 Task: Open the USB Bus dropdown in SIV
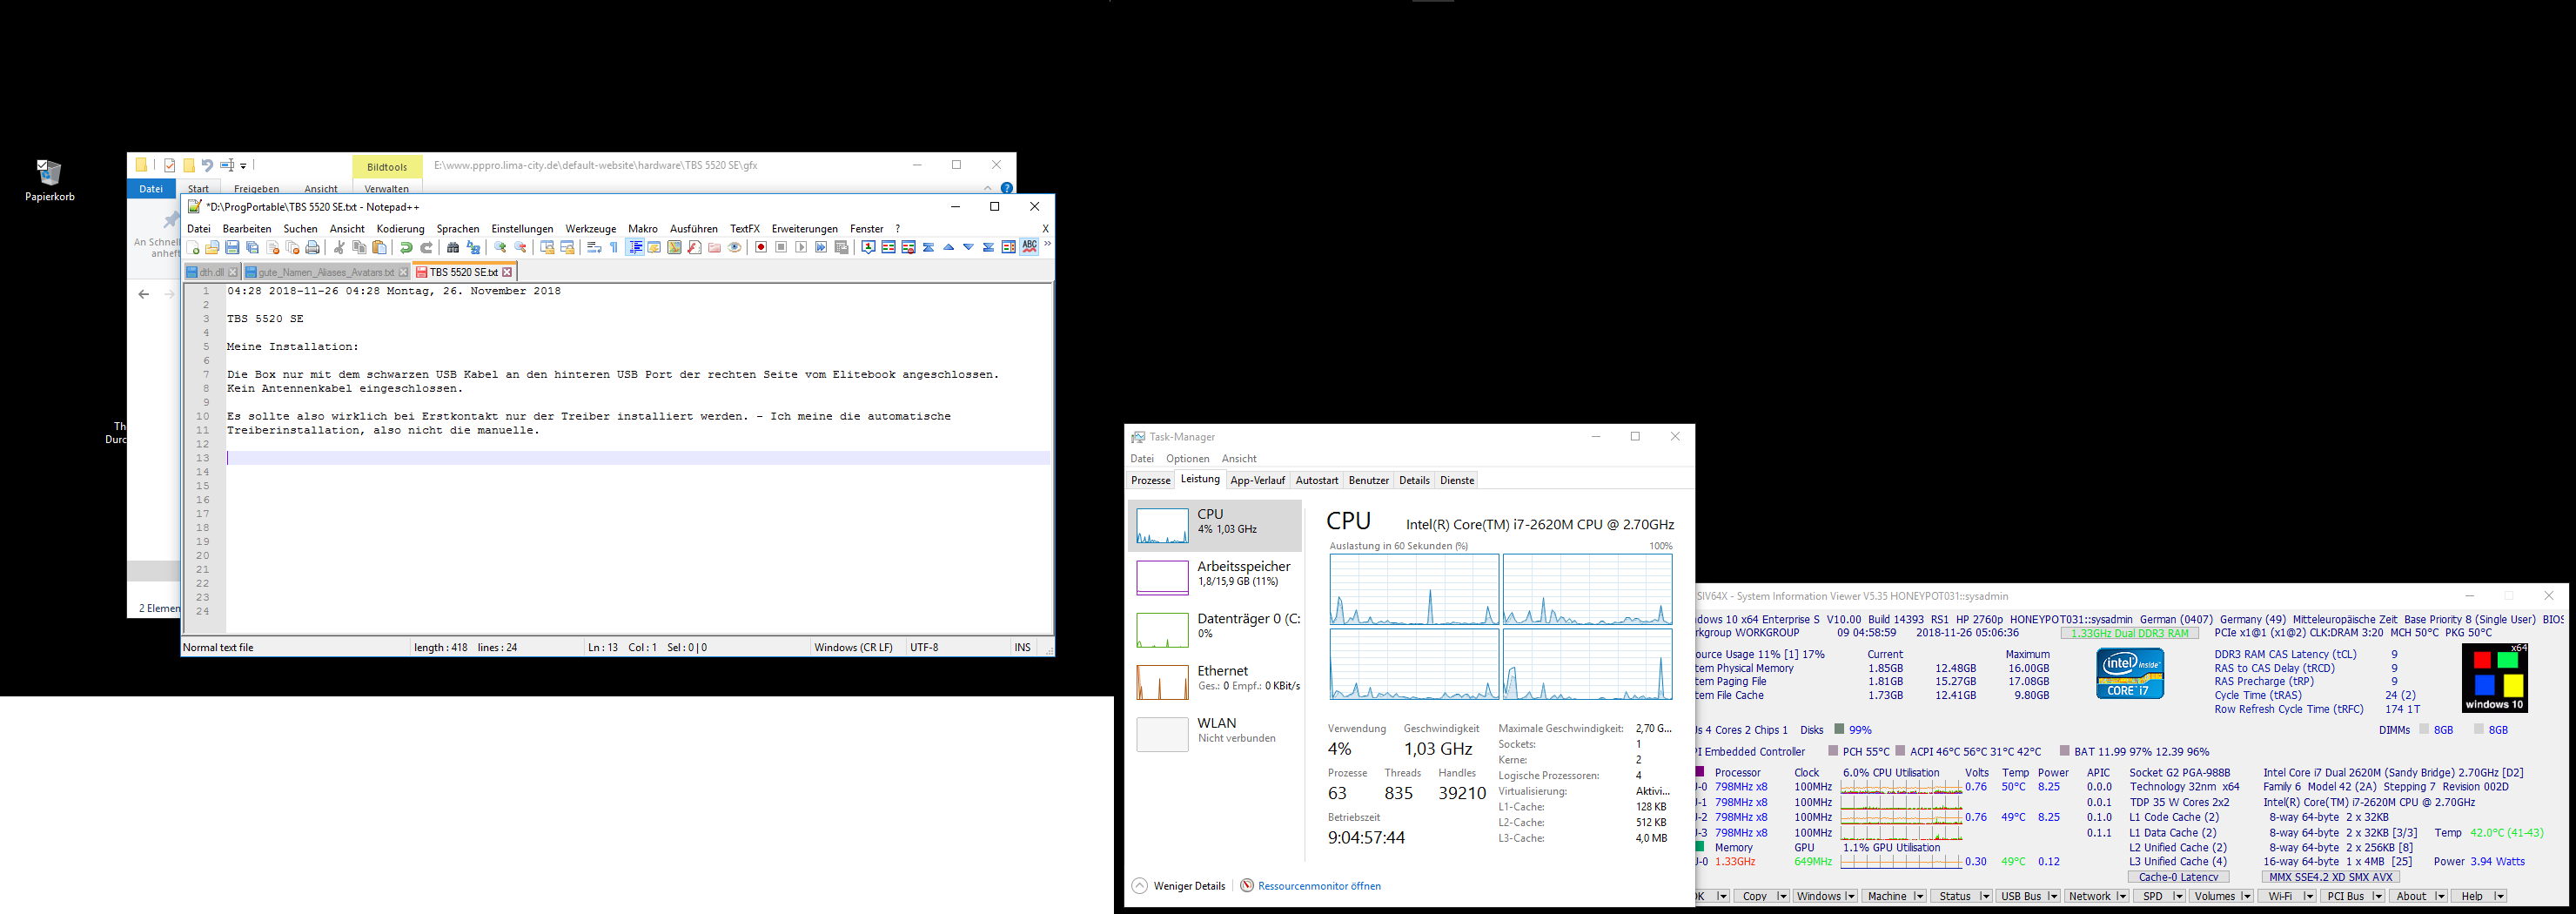tap(2028, 896)
